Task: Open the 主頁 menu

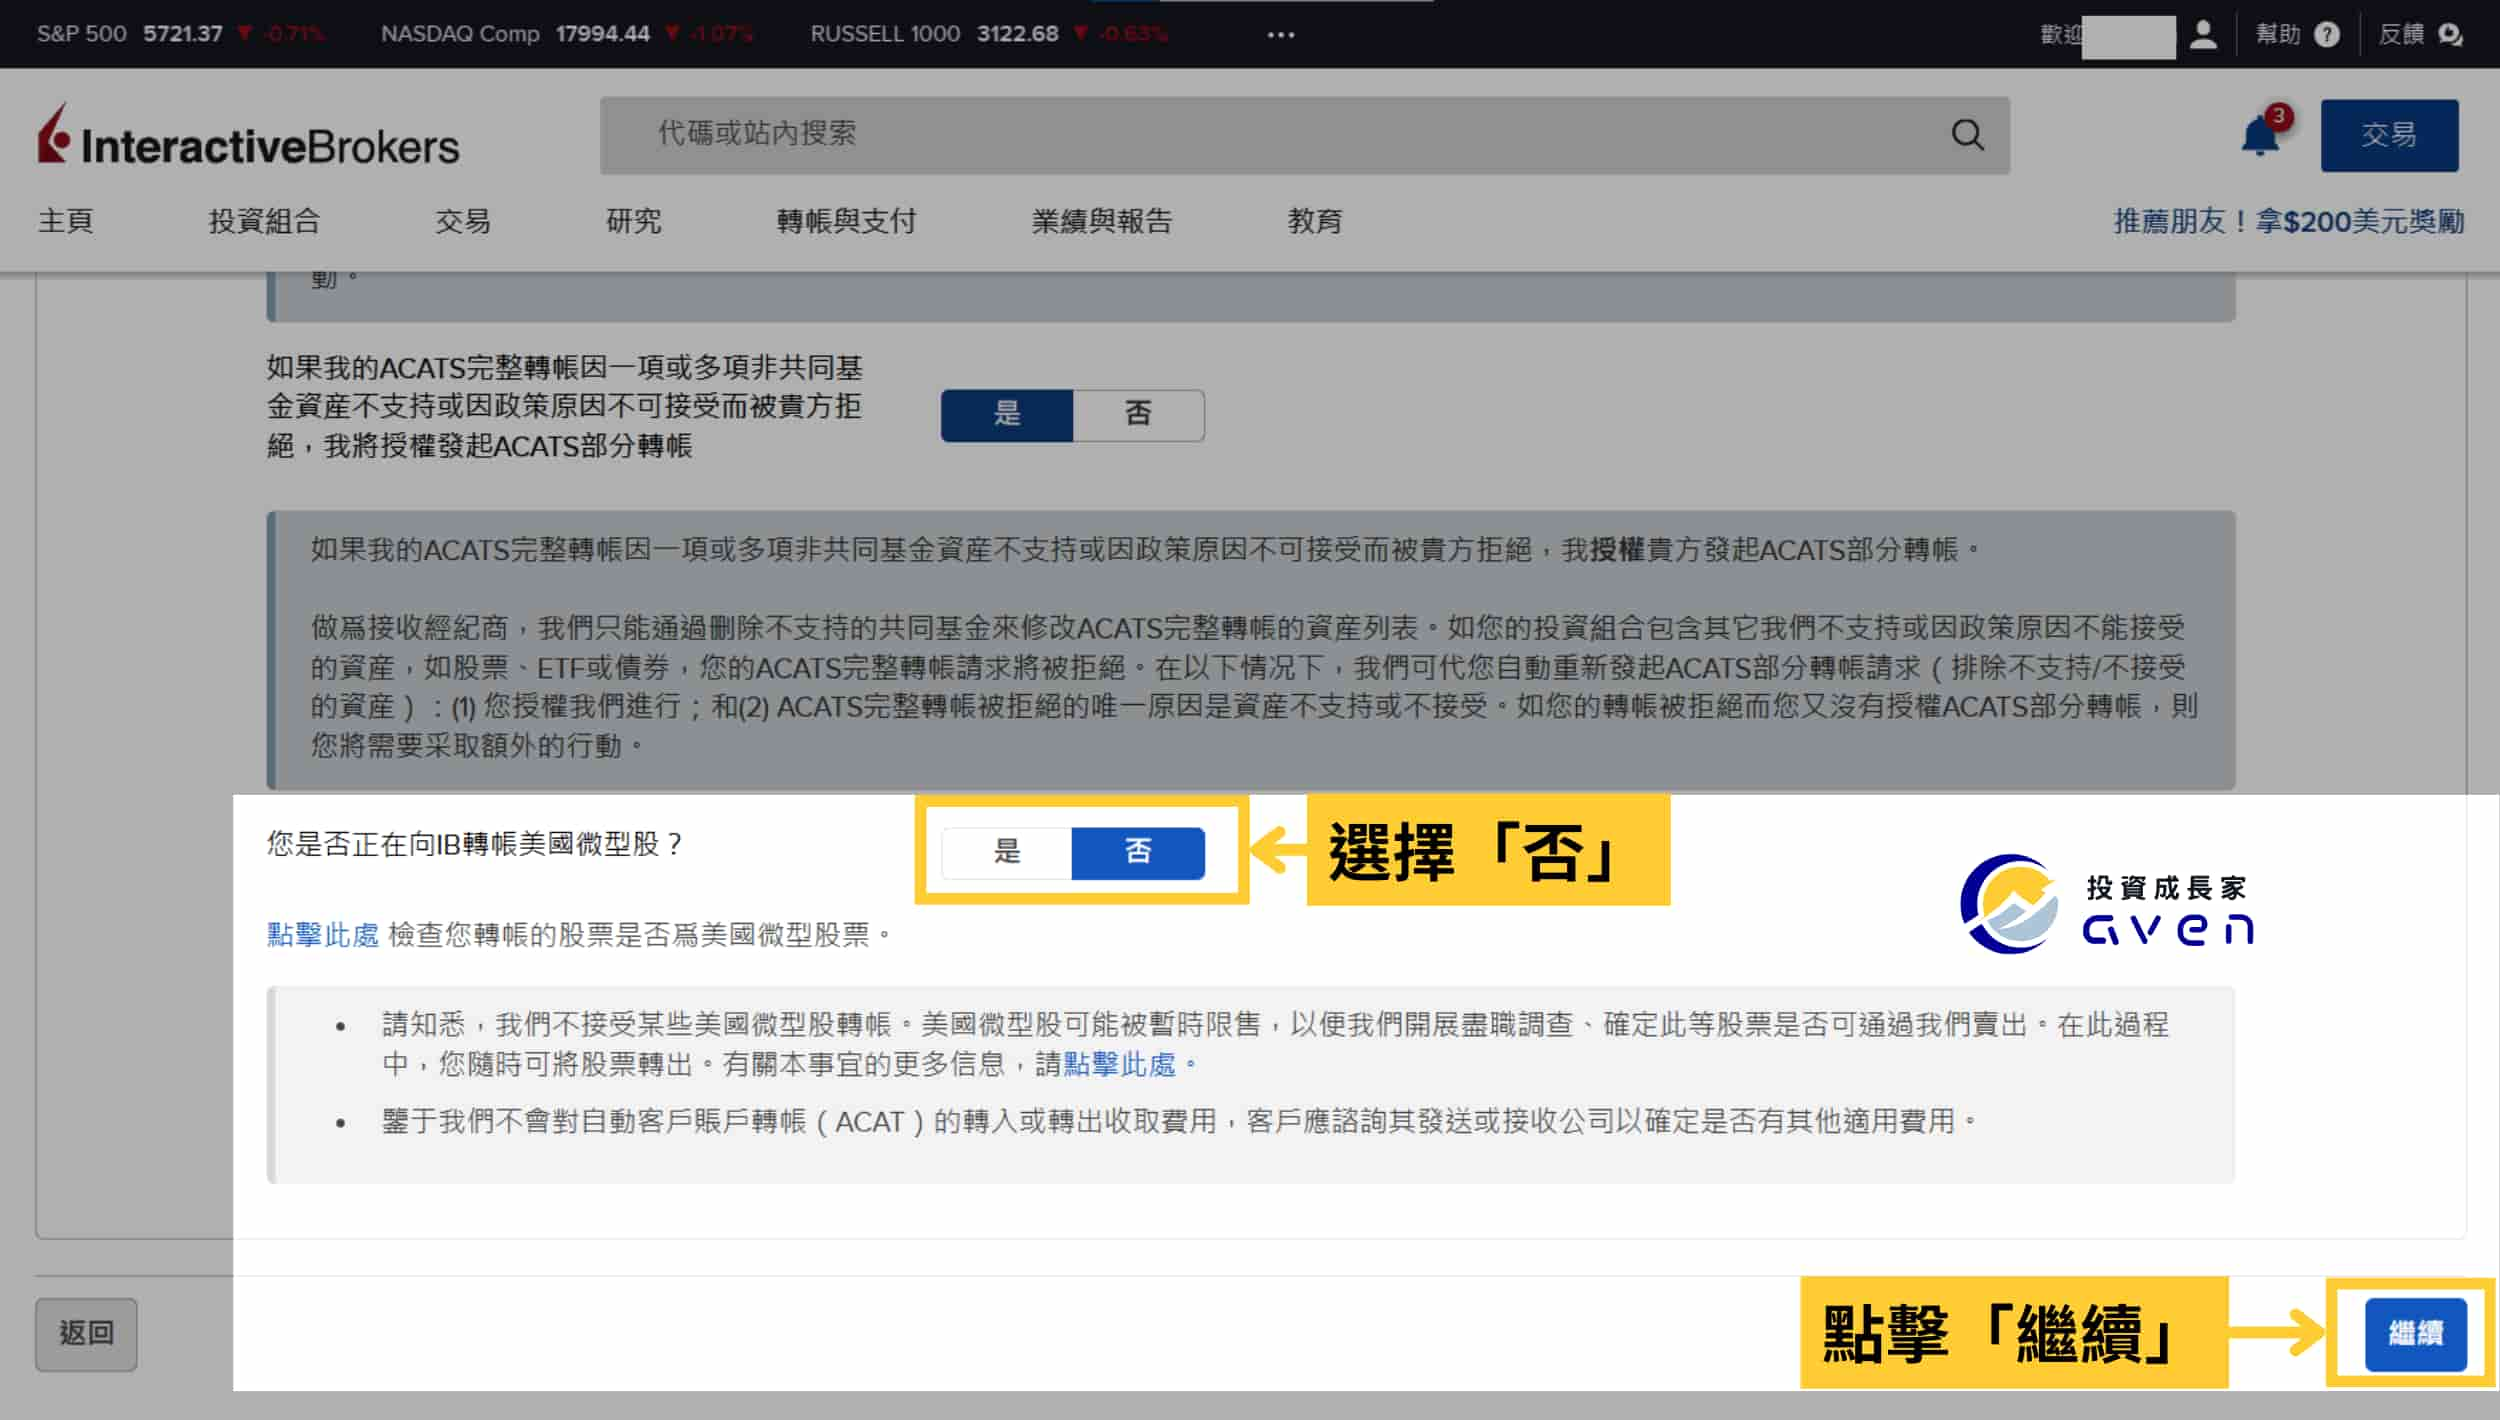Action: (x=66, y=221)
